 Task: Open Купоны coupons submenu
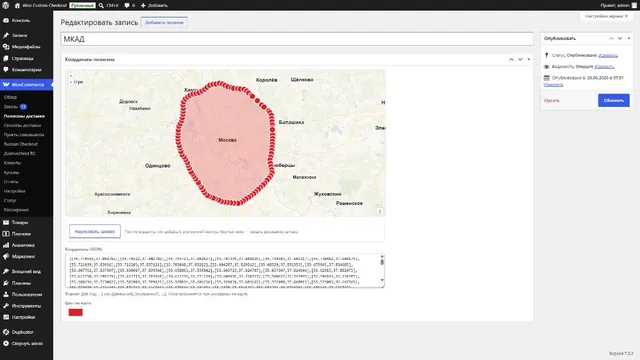[11, 173]
